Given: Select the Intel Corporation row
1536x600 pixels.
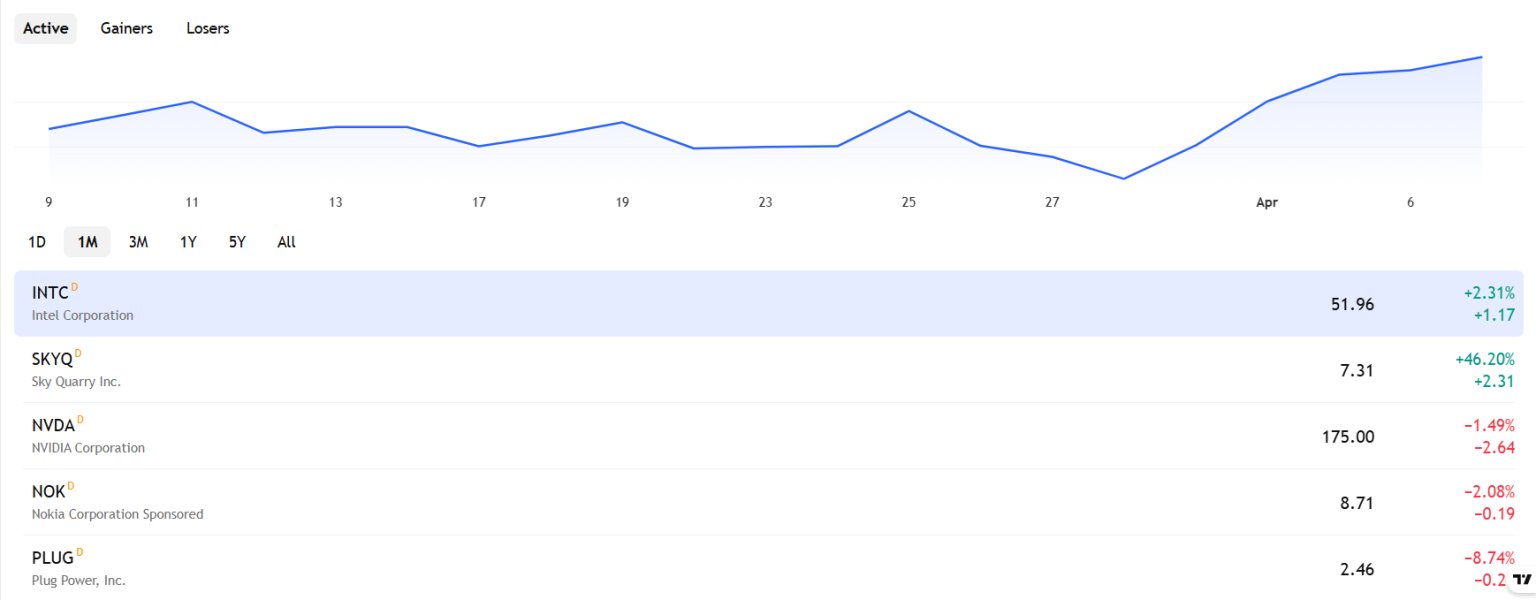Looking at the screenshot, I should coord(700,304).
